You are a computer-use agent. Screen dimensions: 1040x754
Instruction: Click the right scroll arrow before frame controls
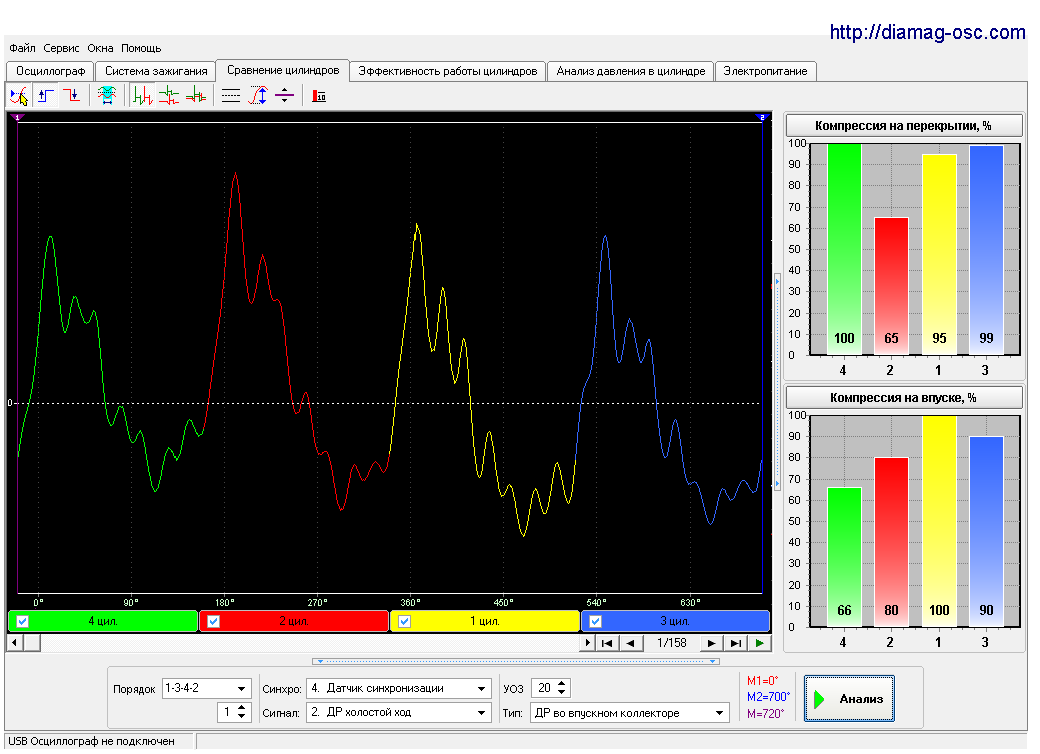[587, 643]
